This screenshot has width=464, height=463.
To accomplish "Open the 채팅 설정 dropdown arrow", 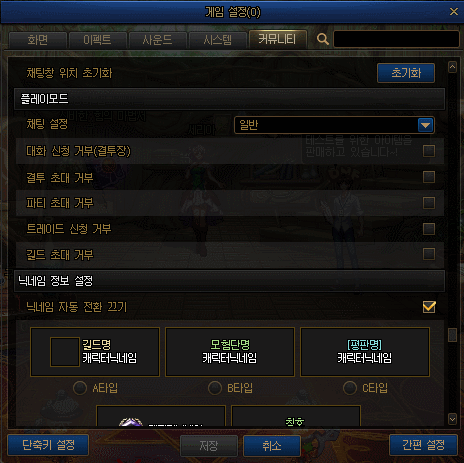I will [x=425, y=125].
